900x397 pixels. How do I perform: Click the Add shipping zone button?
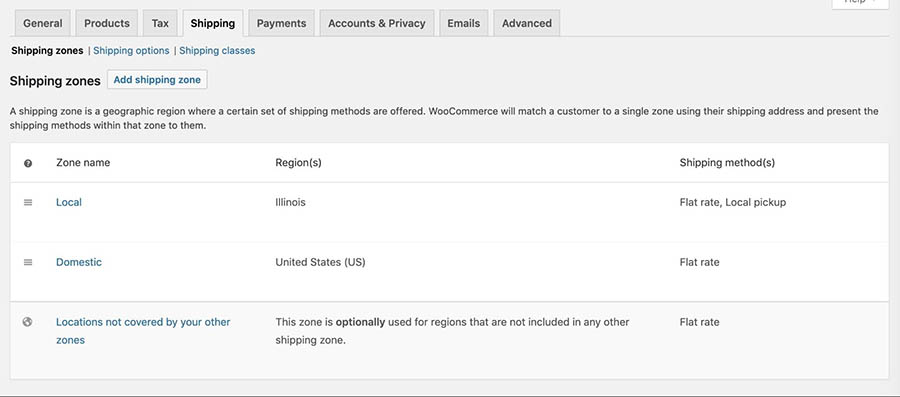pos(157,80)
